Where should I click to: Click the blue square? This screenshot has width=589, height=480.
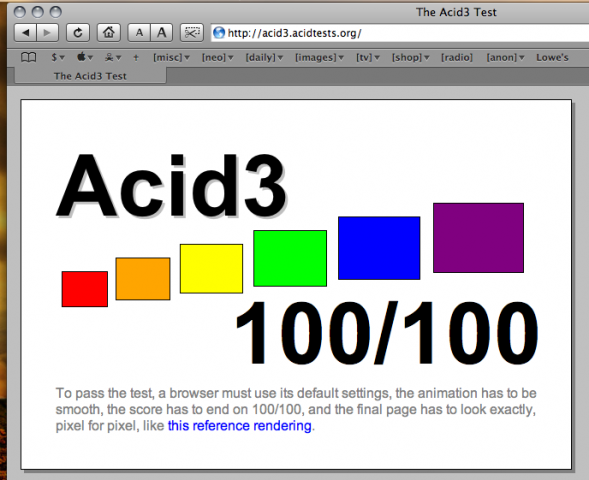pyautogui.click(x=379, y=248)
